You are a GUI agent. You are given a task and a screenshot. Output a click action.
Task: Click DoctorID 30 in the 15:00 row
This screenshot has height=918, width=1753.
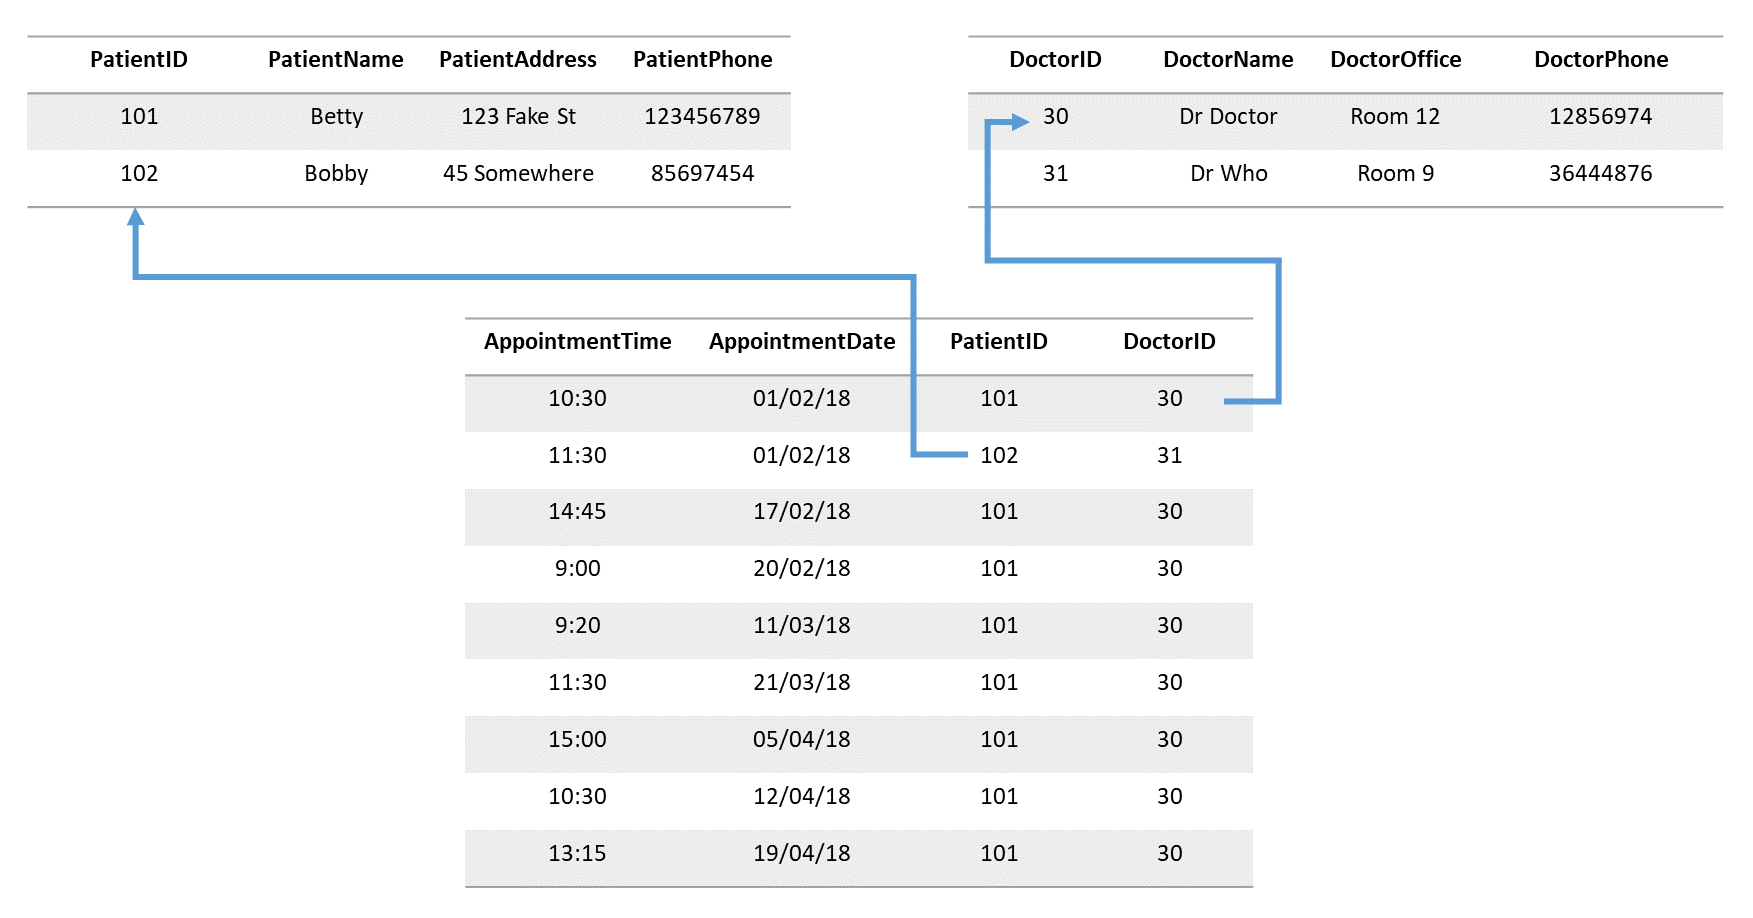(1170, 740)
